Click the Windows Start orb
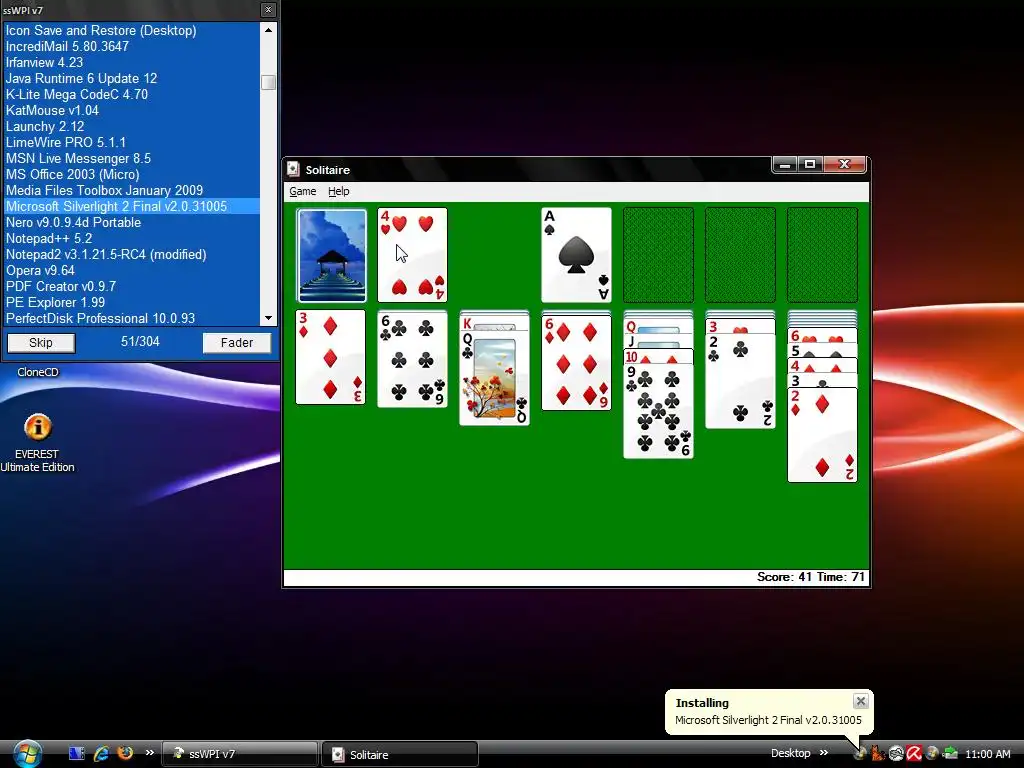Image resolution: width=1024 pixels, height=768 pixels. coord(27,754)
